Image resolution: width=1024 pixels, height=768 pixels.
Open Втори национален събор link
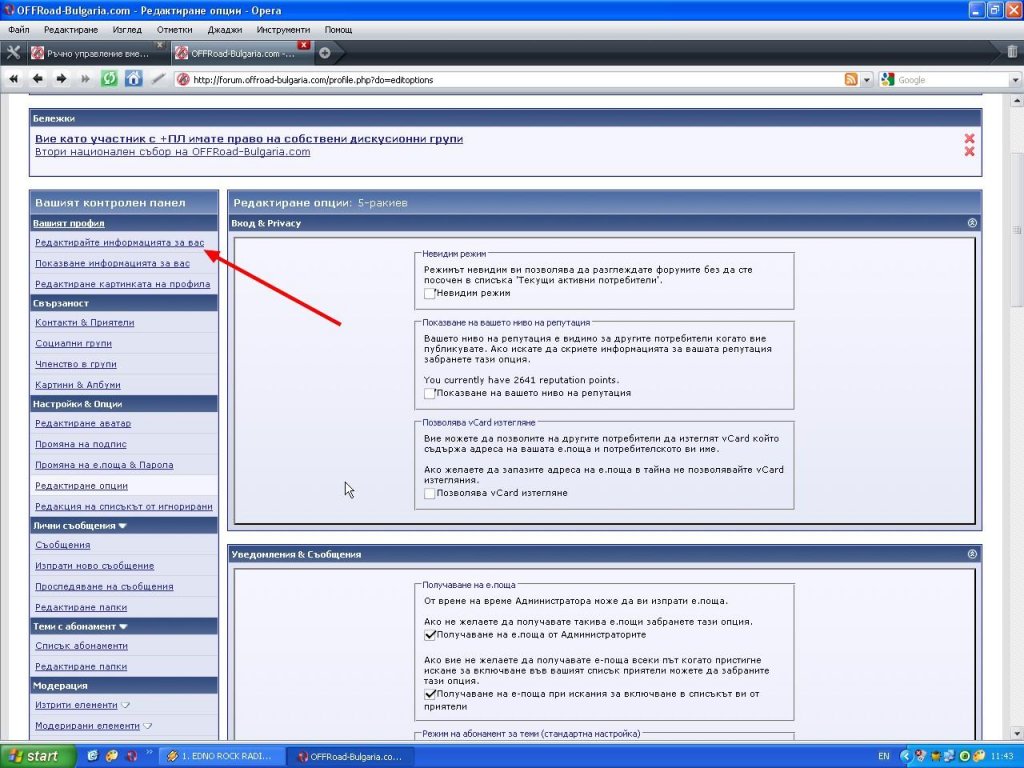[x=172, y=152]
